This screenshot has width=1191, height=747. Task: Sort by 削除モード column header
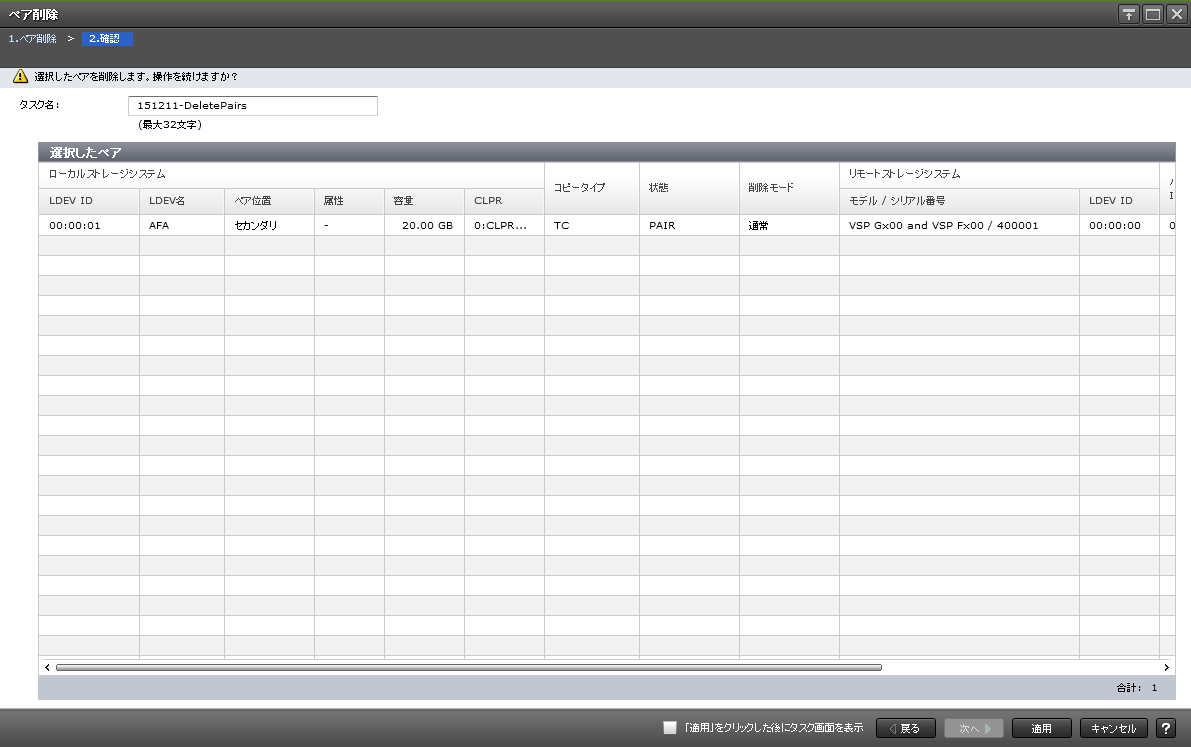click(x=789, y=188)
